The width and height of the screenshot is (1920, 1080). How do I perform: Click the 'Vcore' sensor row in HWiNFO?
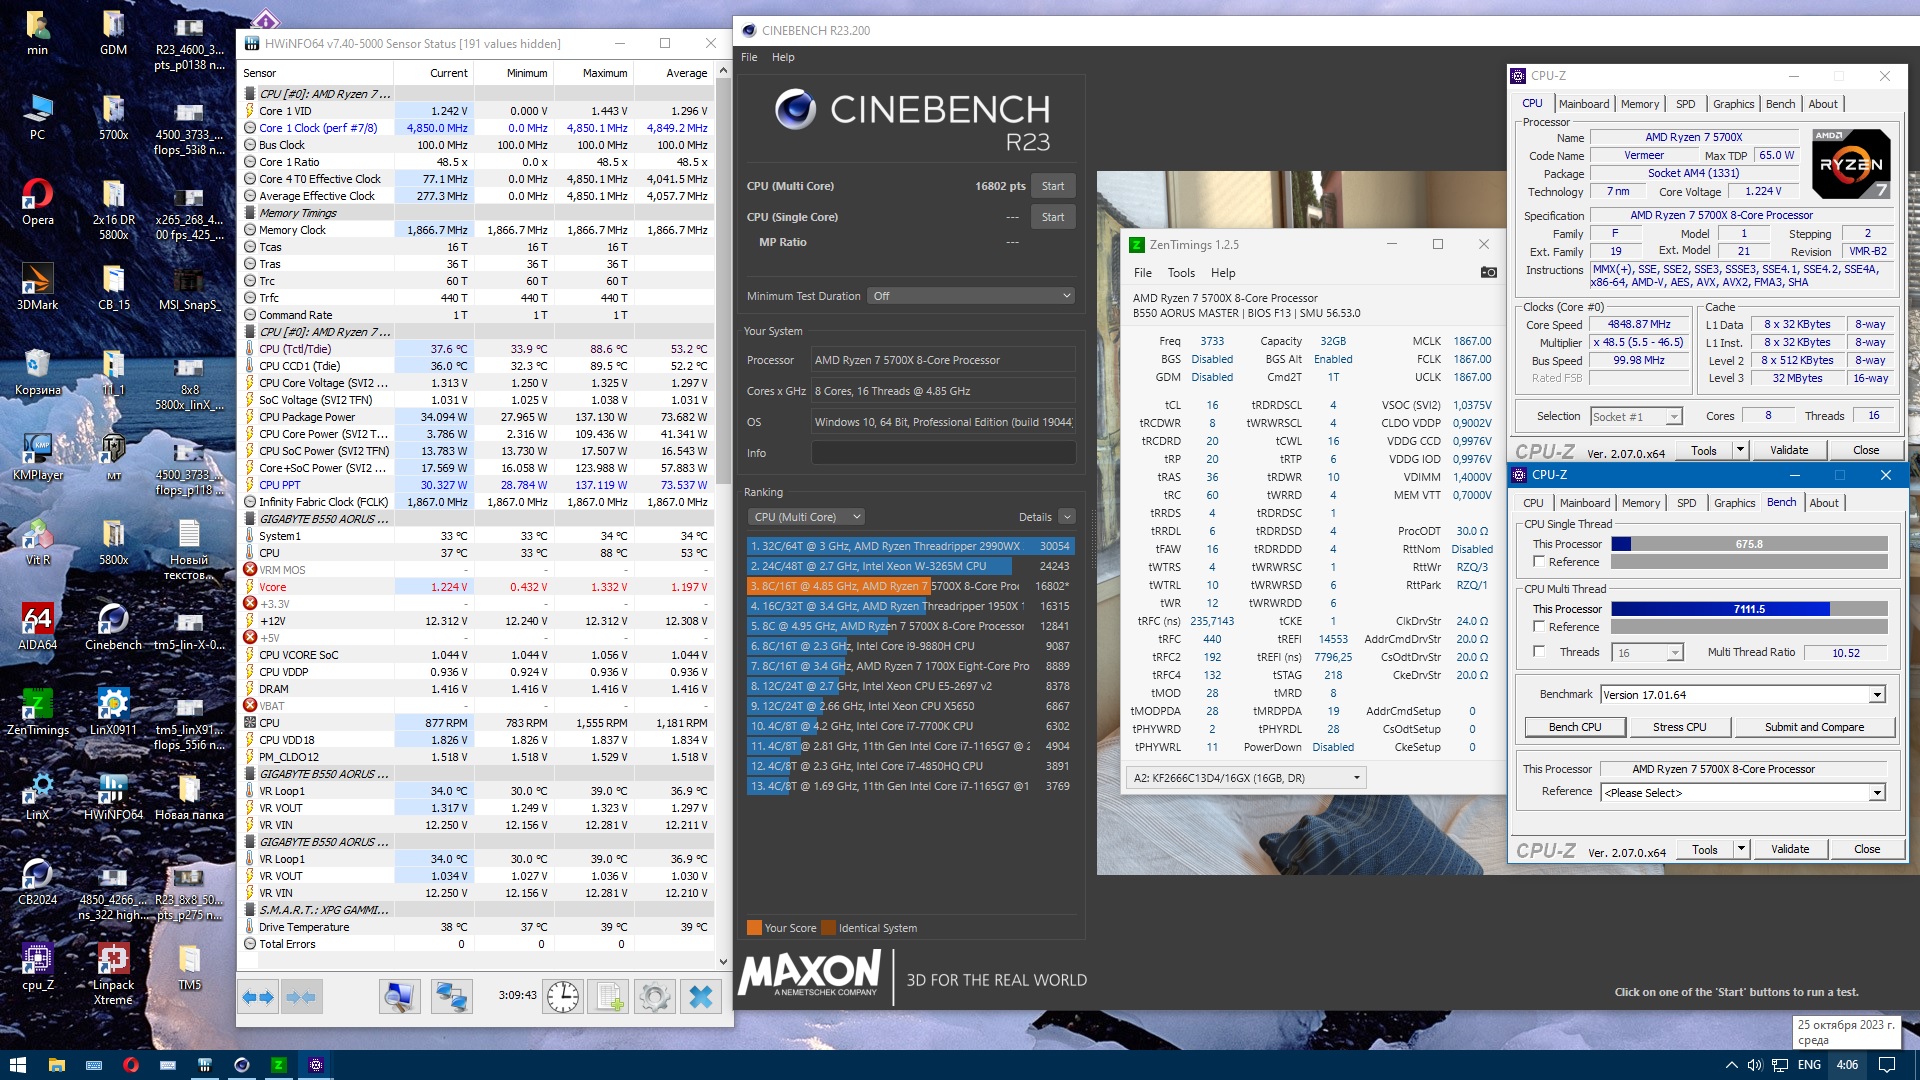point(476,587)
